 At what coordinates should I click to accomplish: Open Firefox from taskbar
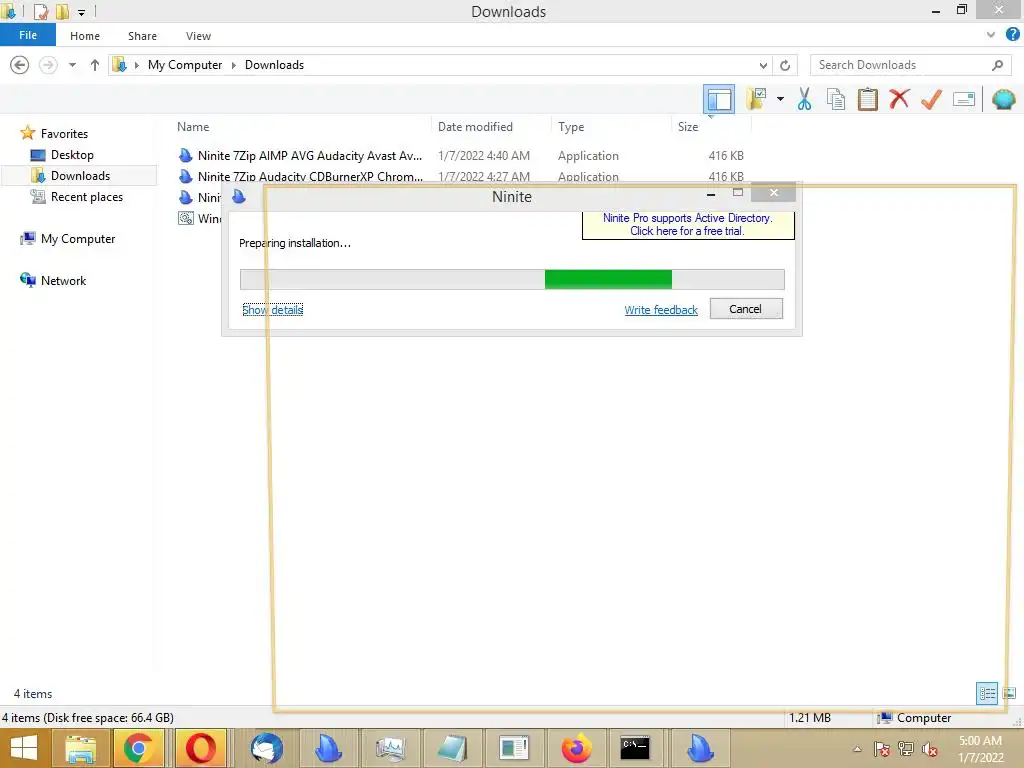click(x=576, y=748)
